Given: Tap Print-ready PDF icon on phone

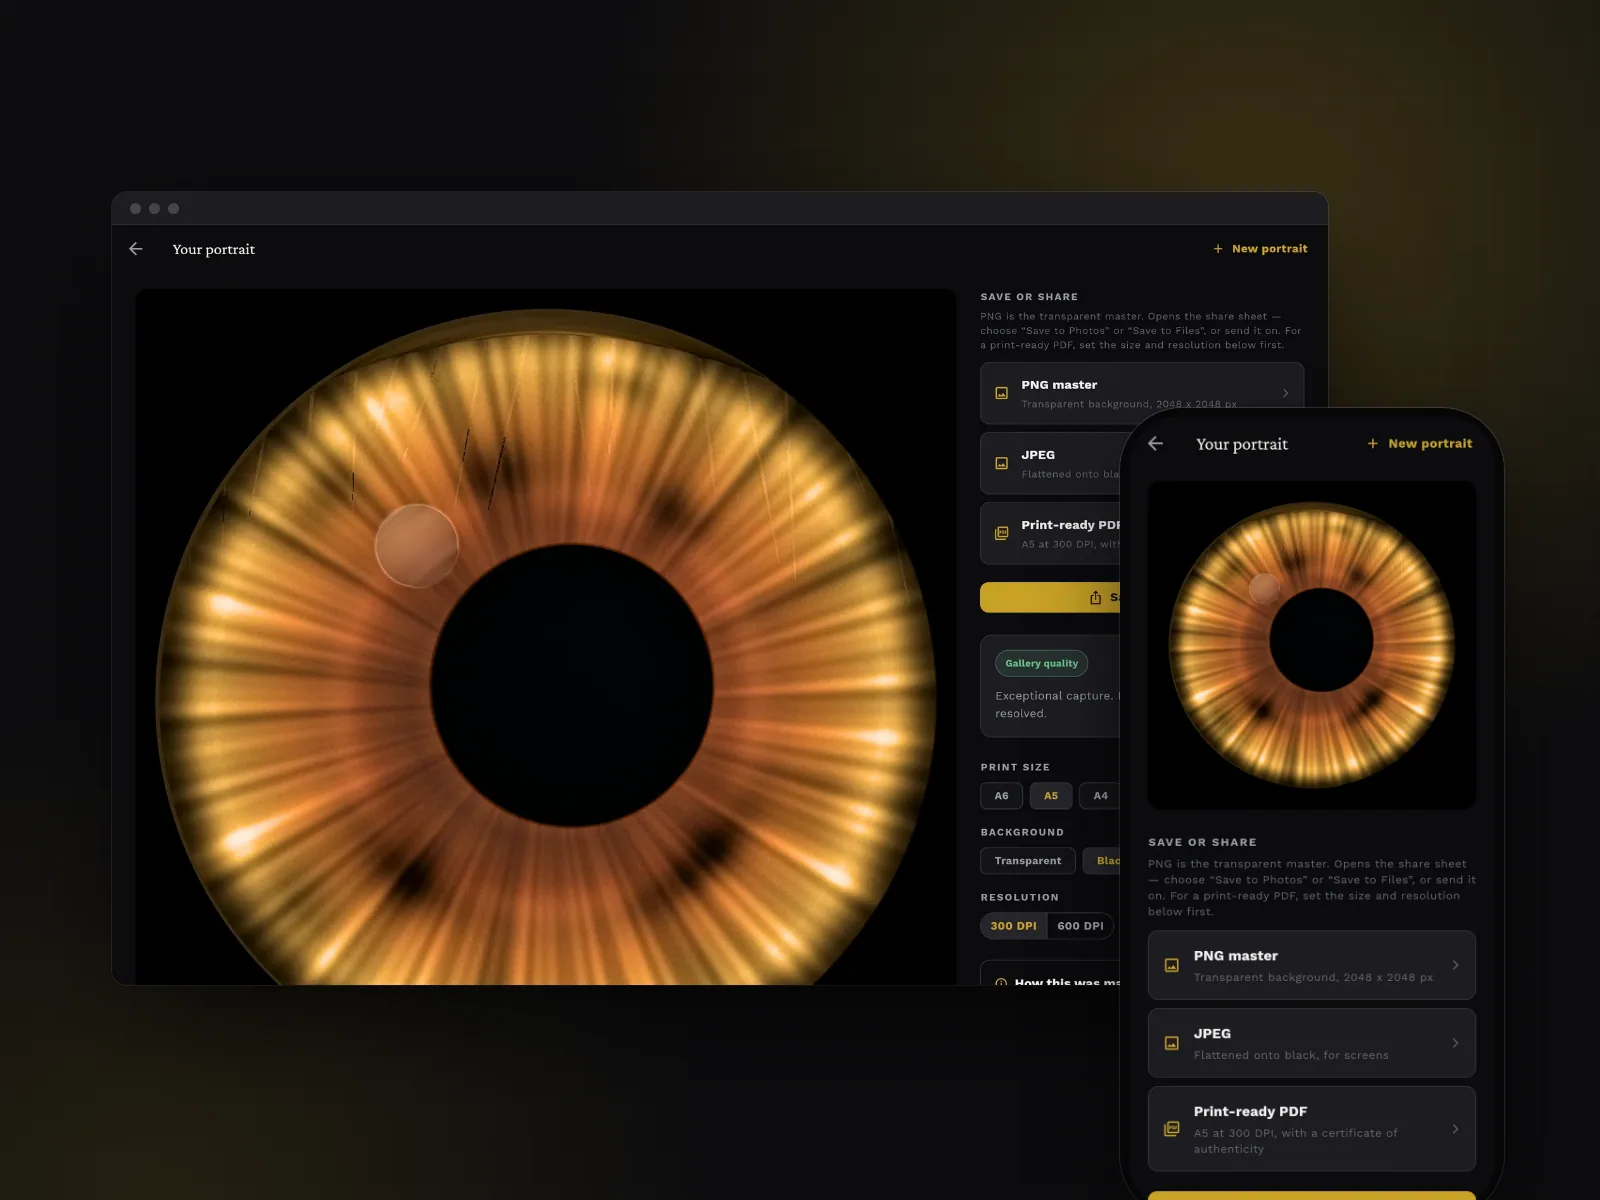Looking at the screenshot, I should coord(1172,1129).
